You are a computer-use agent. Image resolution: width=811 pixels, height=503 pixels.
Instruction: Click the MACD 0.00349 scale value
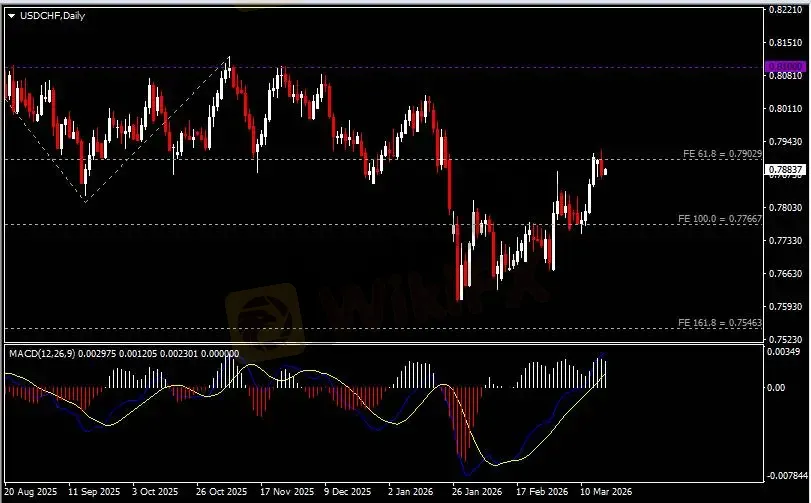tap(784, 352)
